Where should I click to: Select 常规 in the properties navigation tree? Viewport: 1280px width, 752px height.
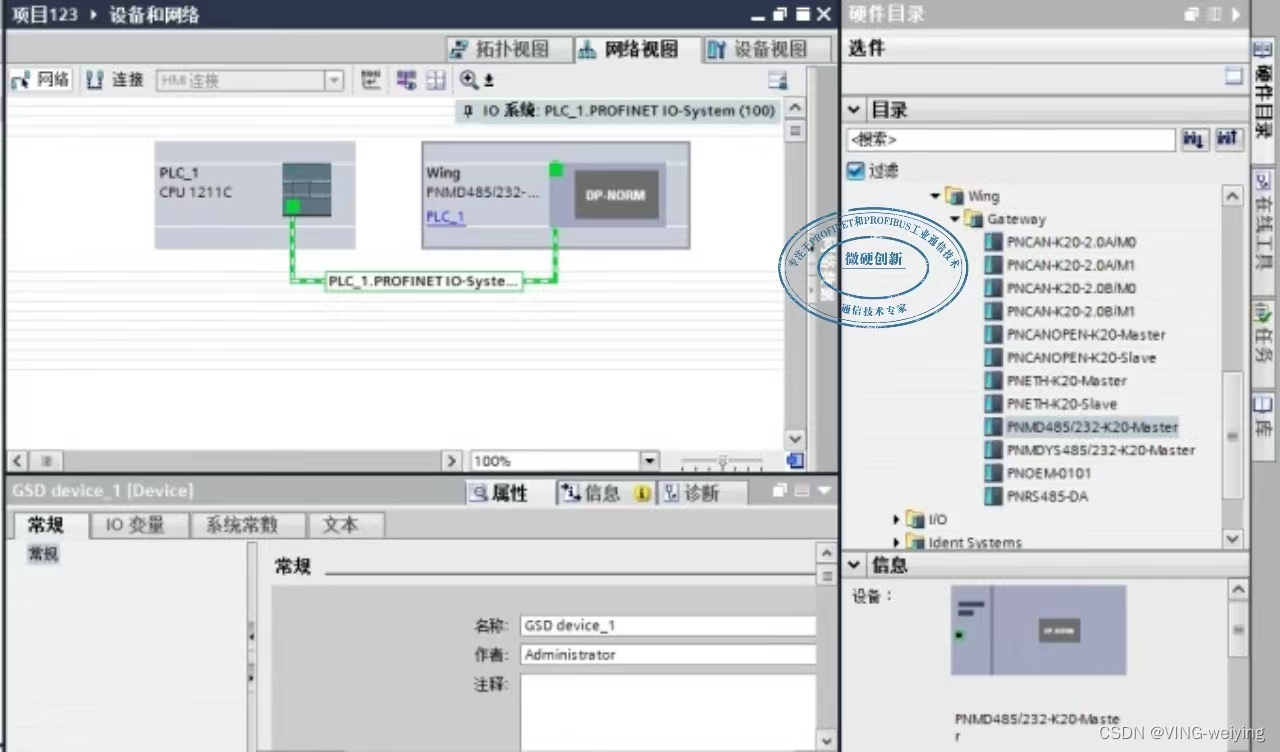click(x=43, y=555)
